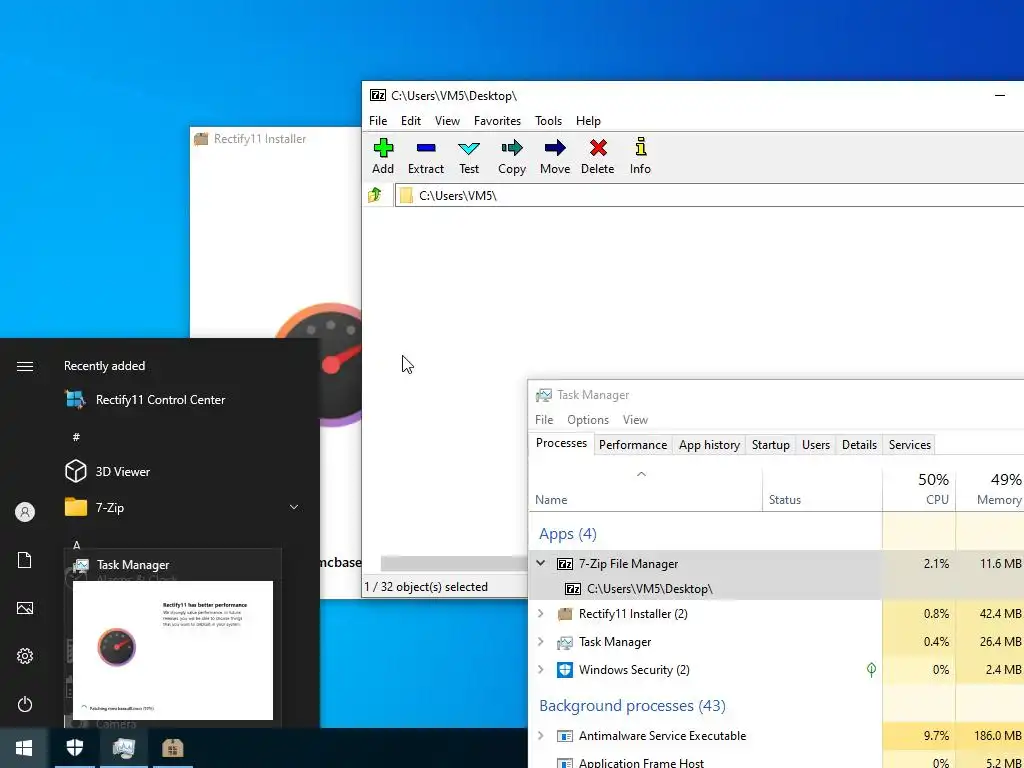
Task: Open Settings gear in Start menu
Action: [25, 656]
